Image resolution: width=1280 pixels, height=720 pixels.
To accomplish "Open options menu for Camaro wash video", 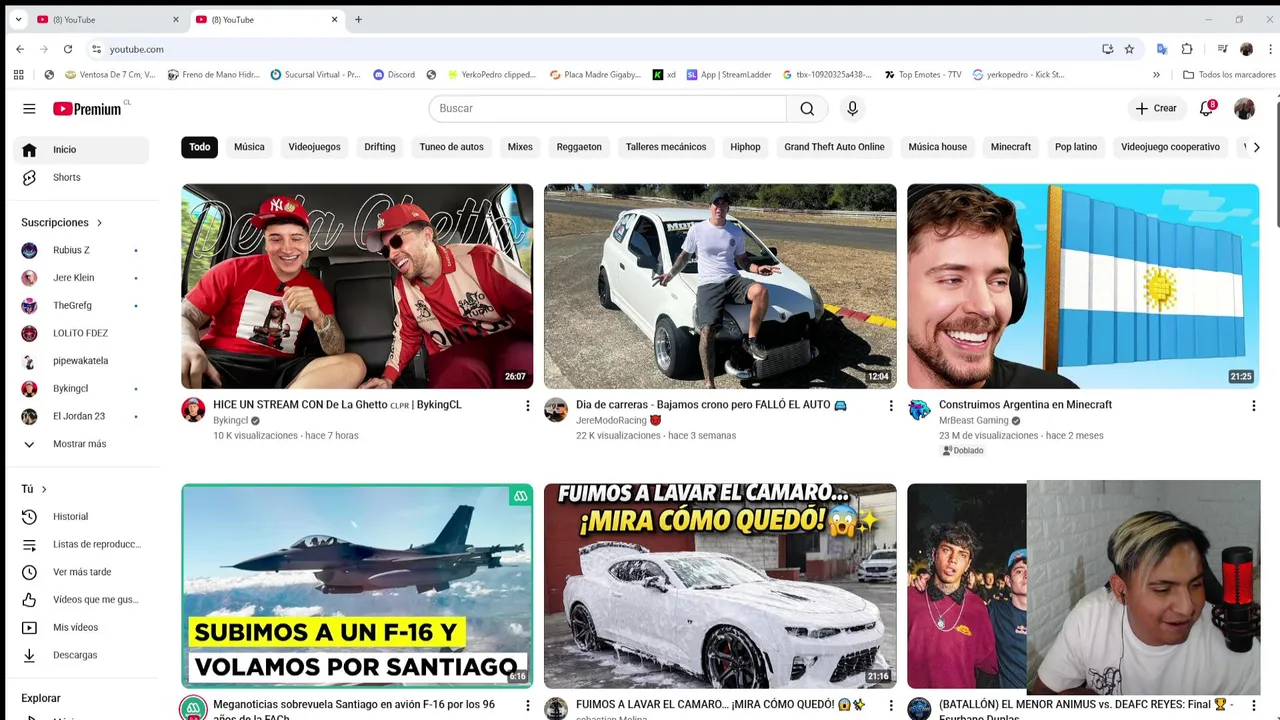I will click(x=891, y=705).
